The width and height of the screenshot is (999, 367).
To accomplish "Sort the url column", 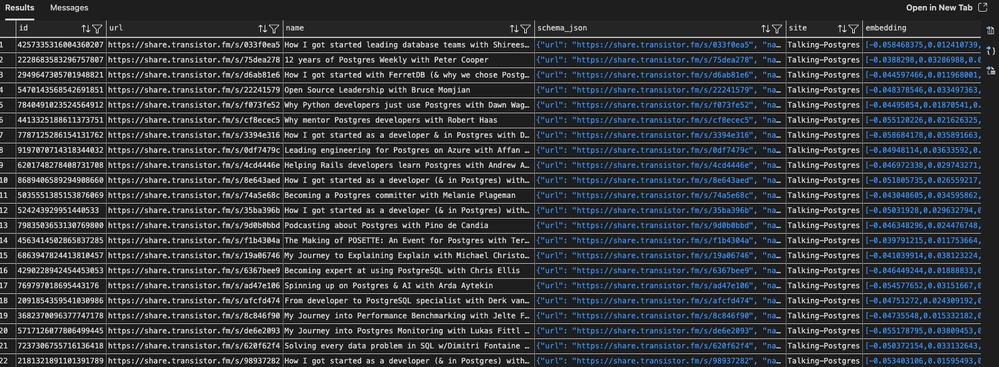I will pyautogui.click(x=262, y=29).
